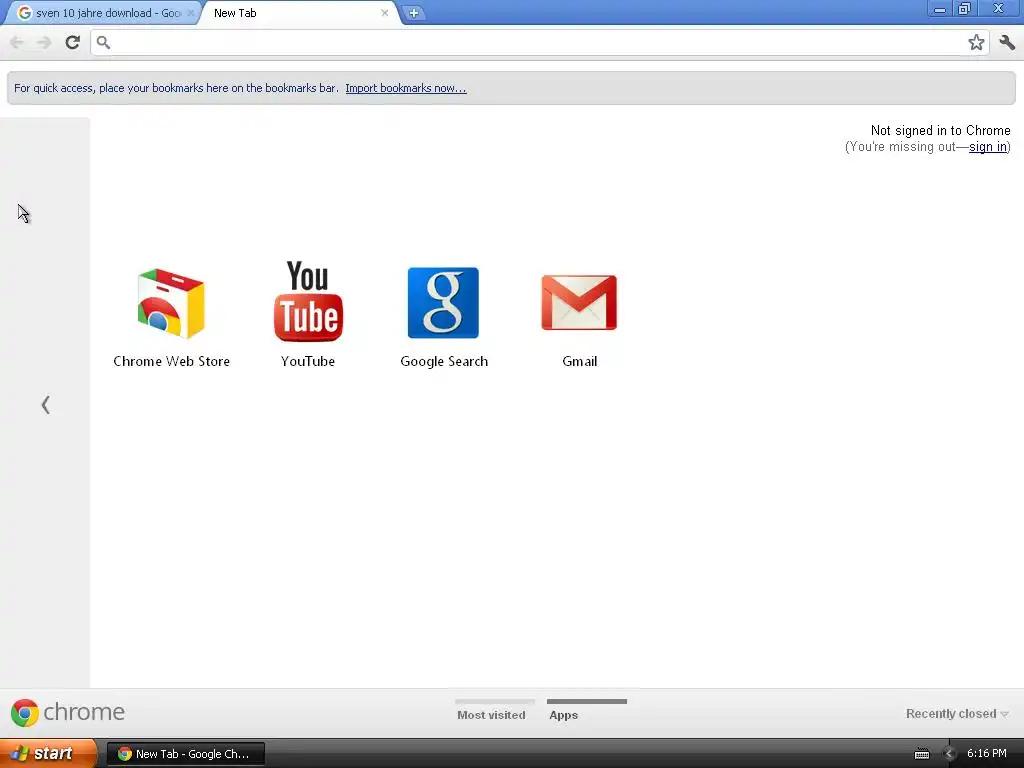Switch to the sven 10 jahre download tab
This screenshot has width=1024, height=768.
101,12
